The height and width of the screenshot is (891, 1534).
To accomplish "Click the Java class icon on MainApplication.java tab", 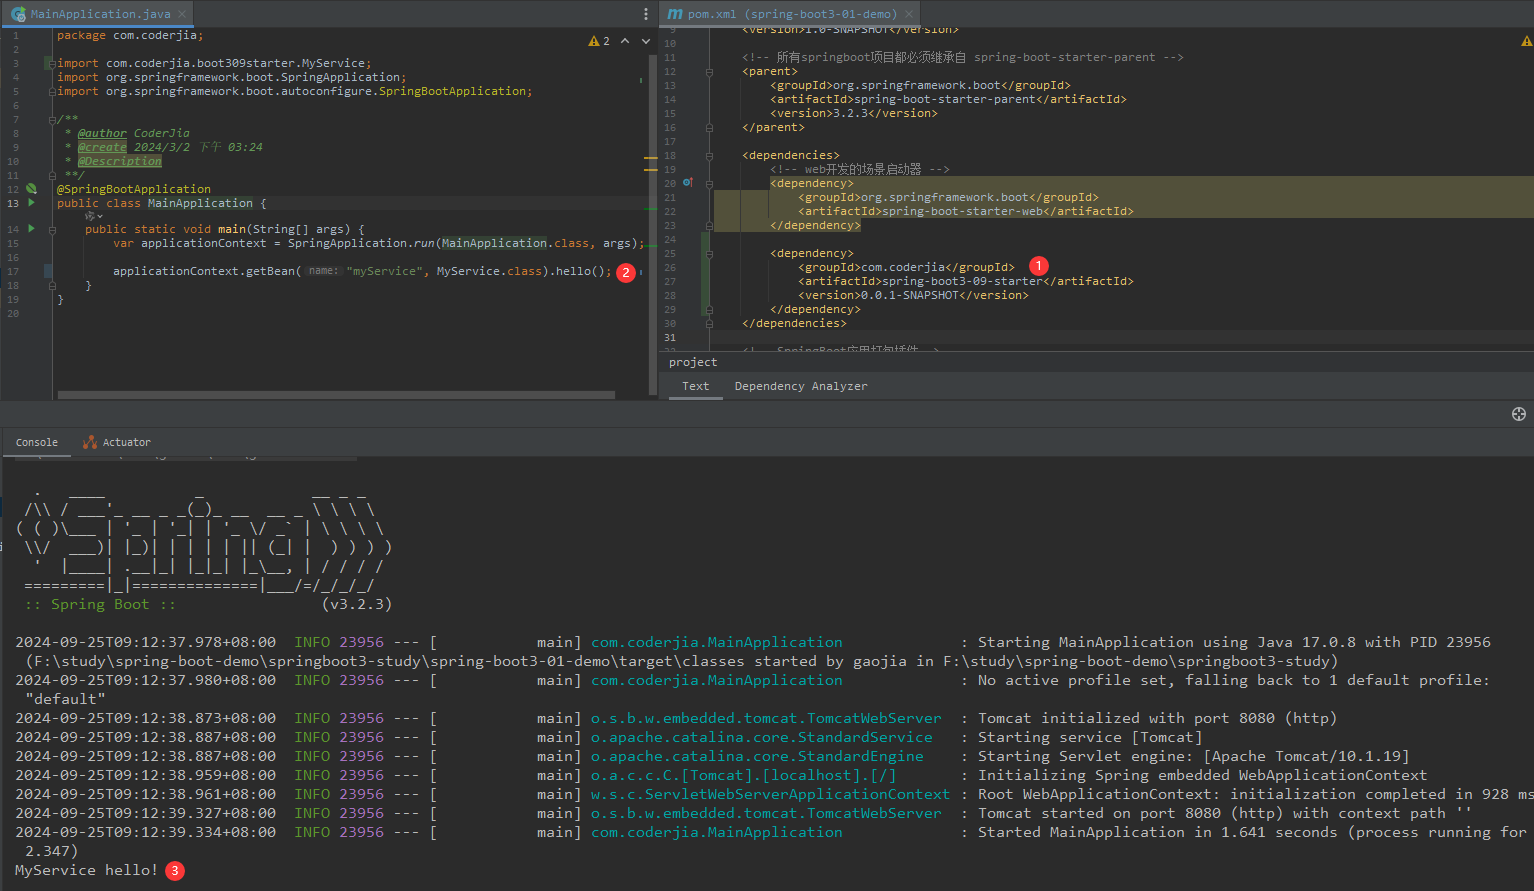I will coord(18,14).
